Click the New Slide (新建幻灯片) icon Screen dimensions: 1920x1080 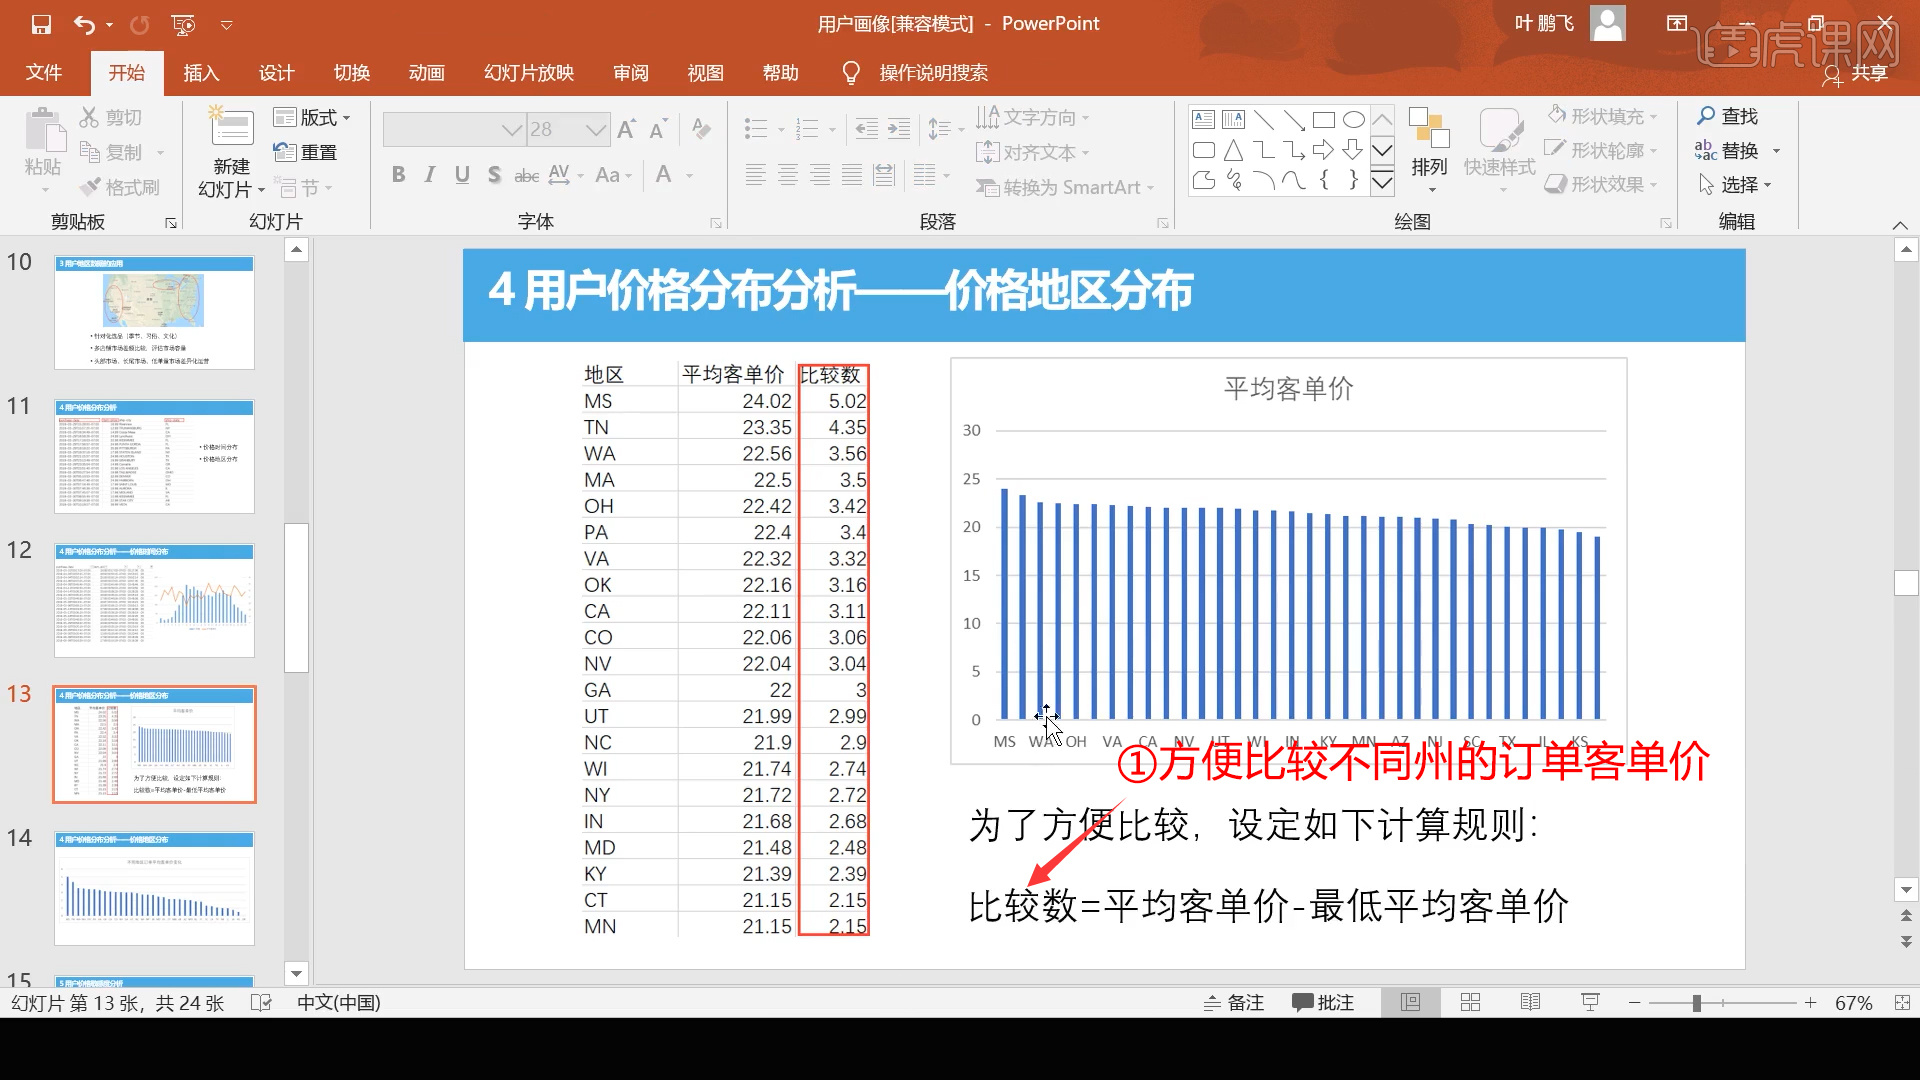click(x=231, y=128)
